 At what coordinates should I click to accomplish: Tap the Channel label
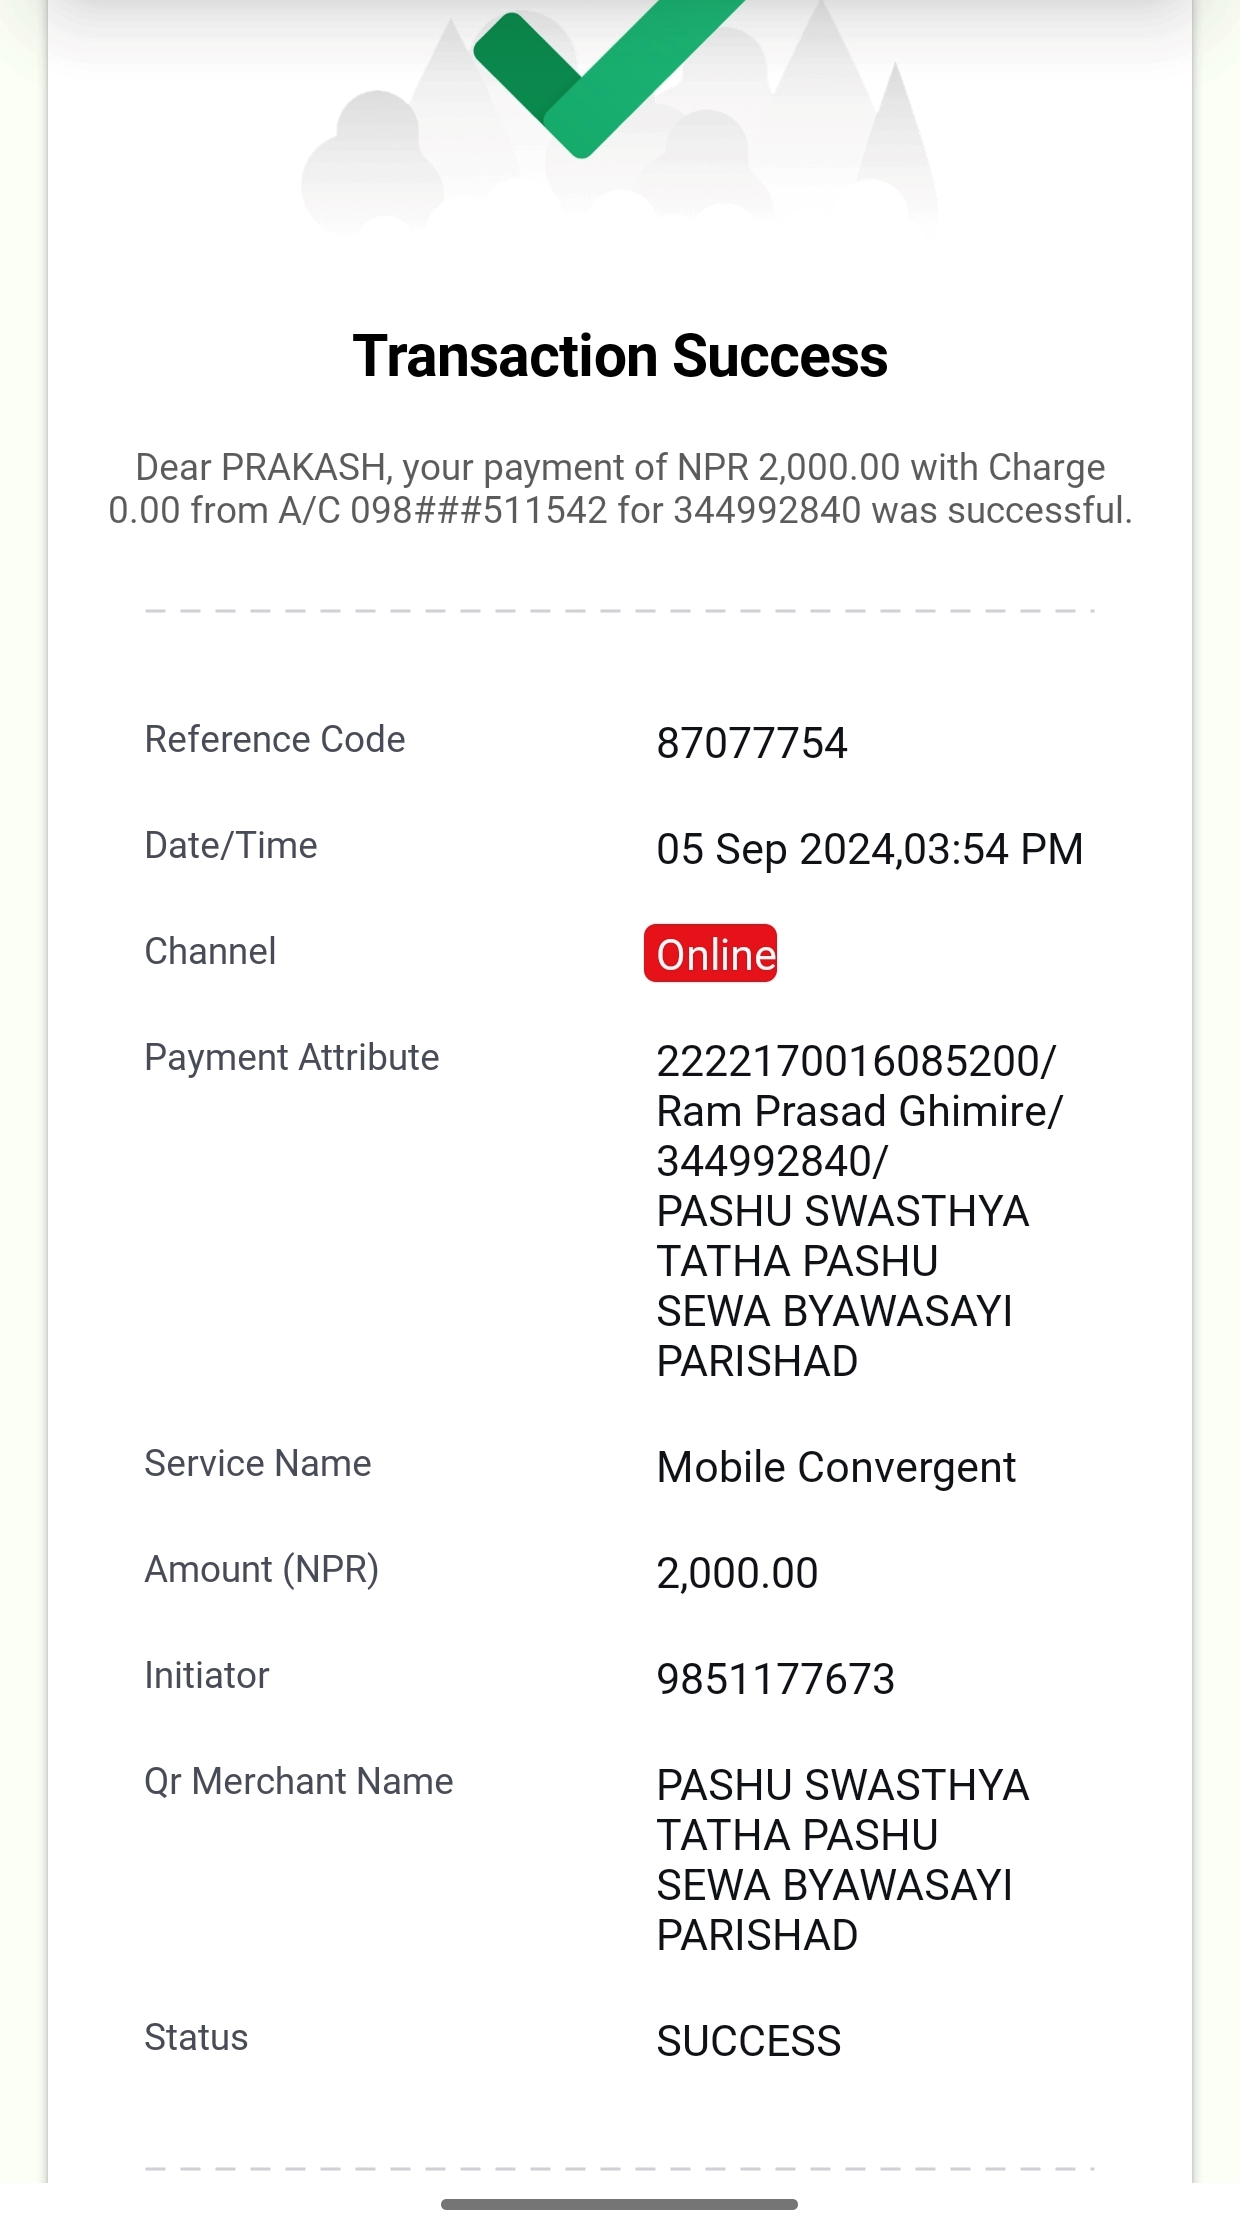(x=210, y=951)
